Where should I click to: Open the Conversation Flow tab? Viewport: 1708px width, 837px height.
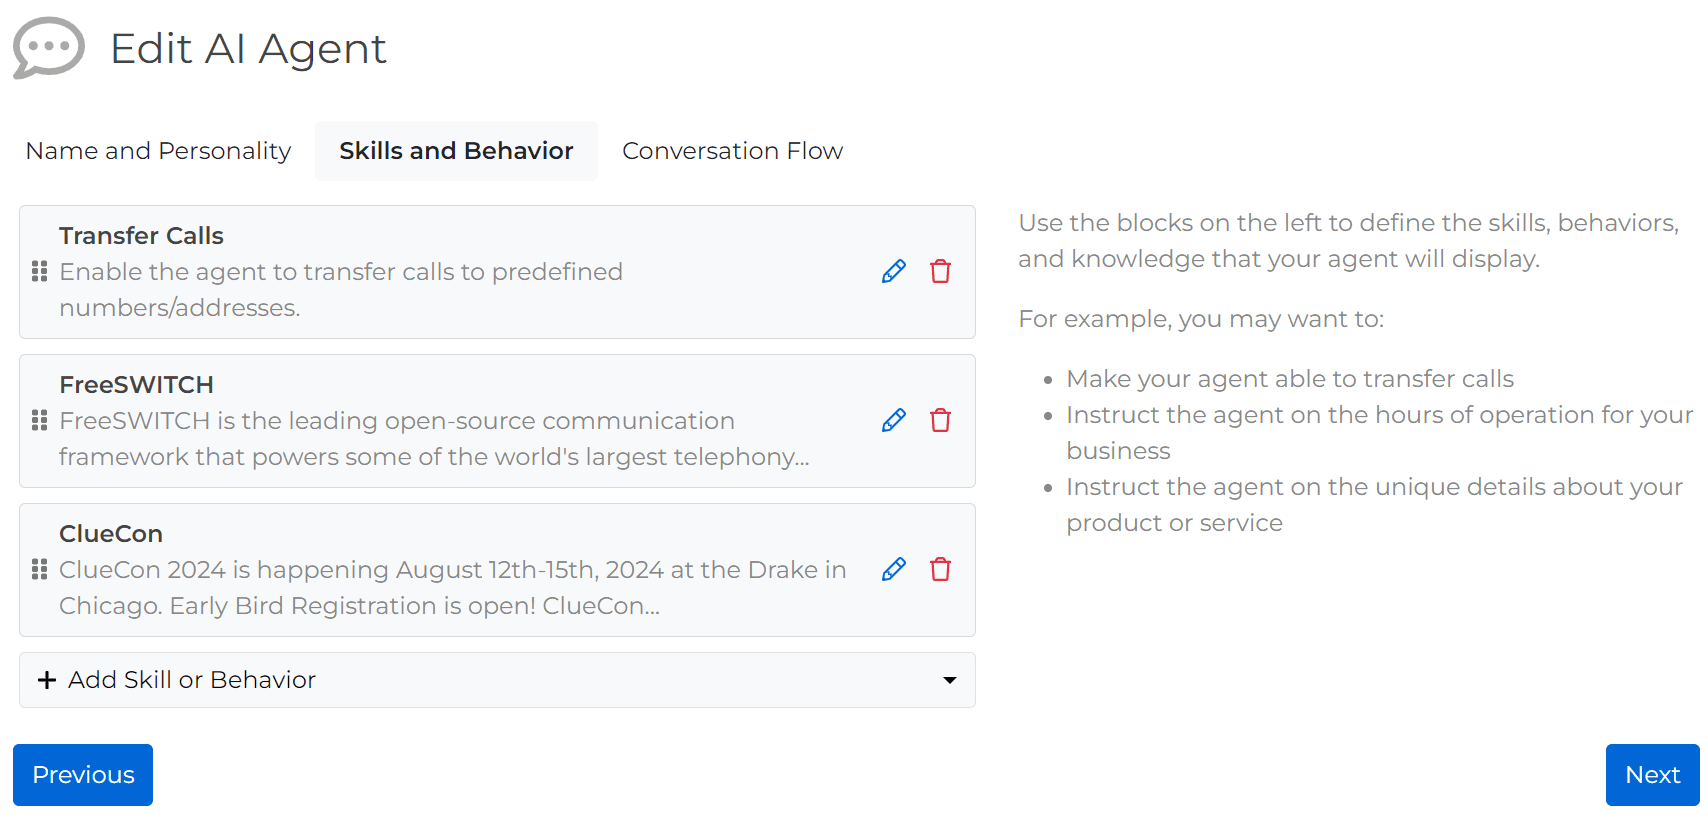point(732,151)
